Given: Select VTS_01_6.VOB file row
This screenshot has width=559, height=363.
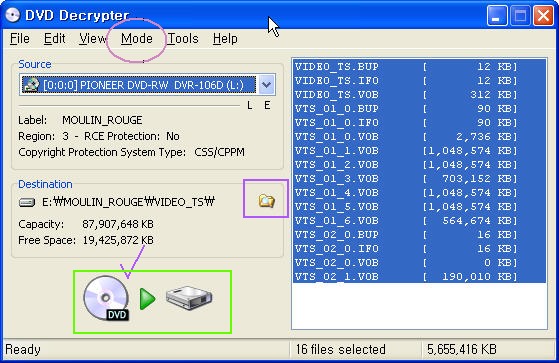Looking at the screenshot, I should [x=419, y=221].
